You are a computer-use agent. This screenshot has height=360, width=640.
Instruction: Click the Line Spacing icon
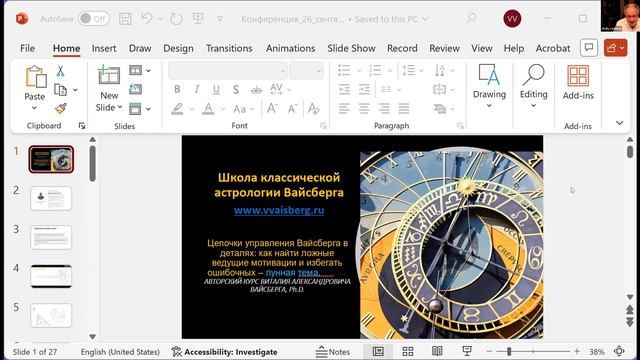click(409, 70)
